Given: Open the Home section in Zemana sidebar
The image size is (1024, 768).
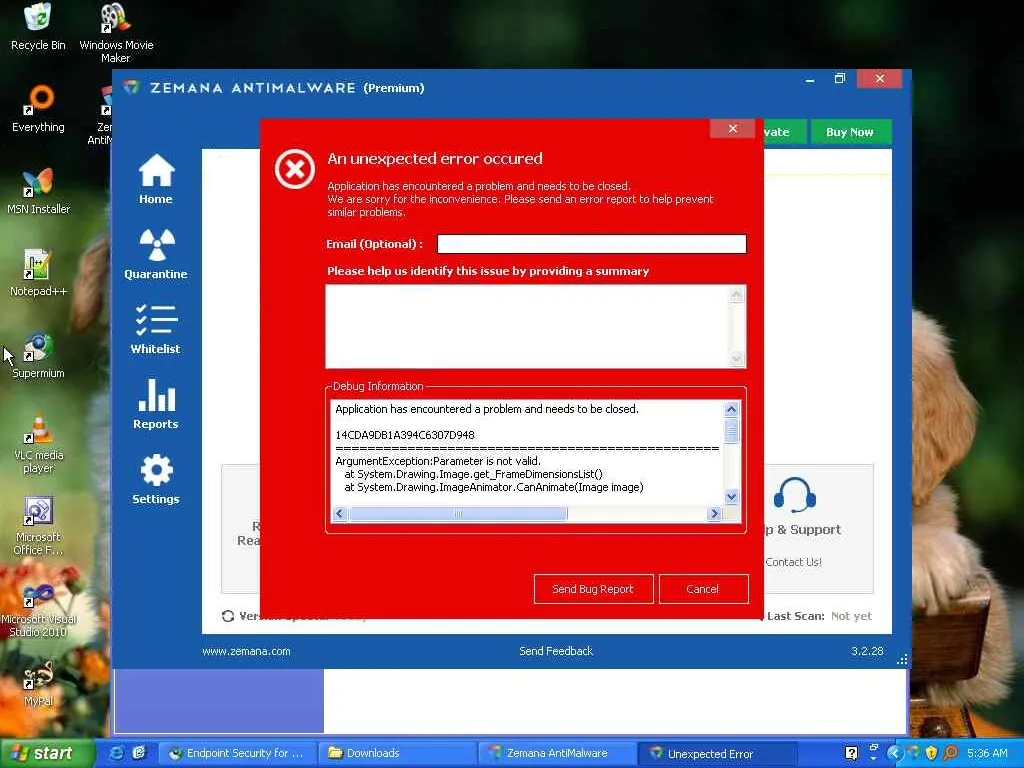Looking at the screenshot, I should click(x=155, y=180).
